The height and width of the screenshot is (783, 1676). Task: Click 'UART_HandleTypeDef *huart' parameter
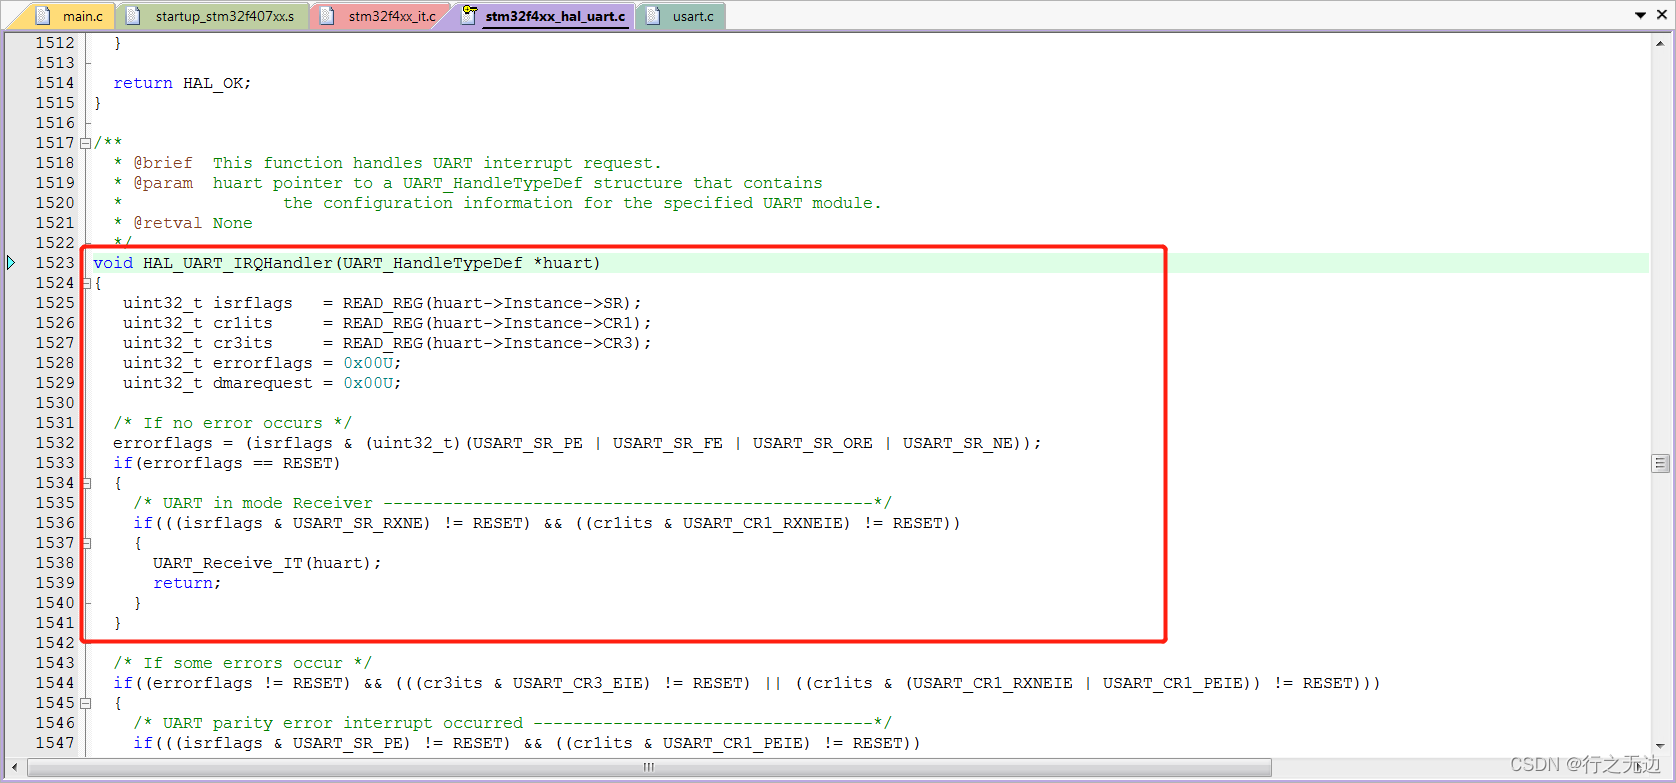point(468,263)
